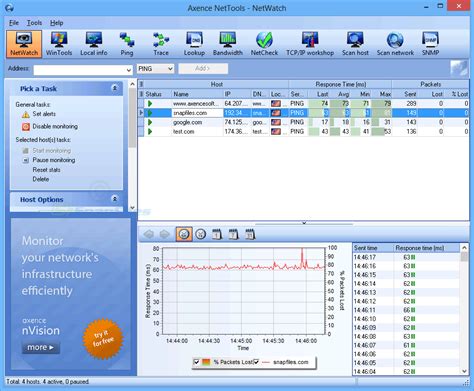
Task: Open the NetCheck tool
Action: [264, 44]
